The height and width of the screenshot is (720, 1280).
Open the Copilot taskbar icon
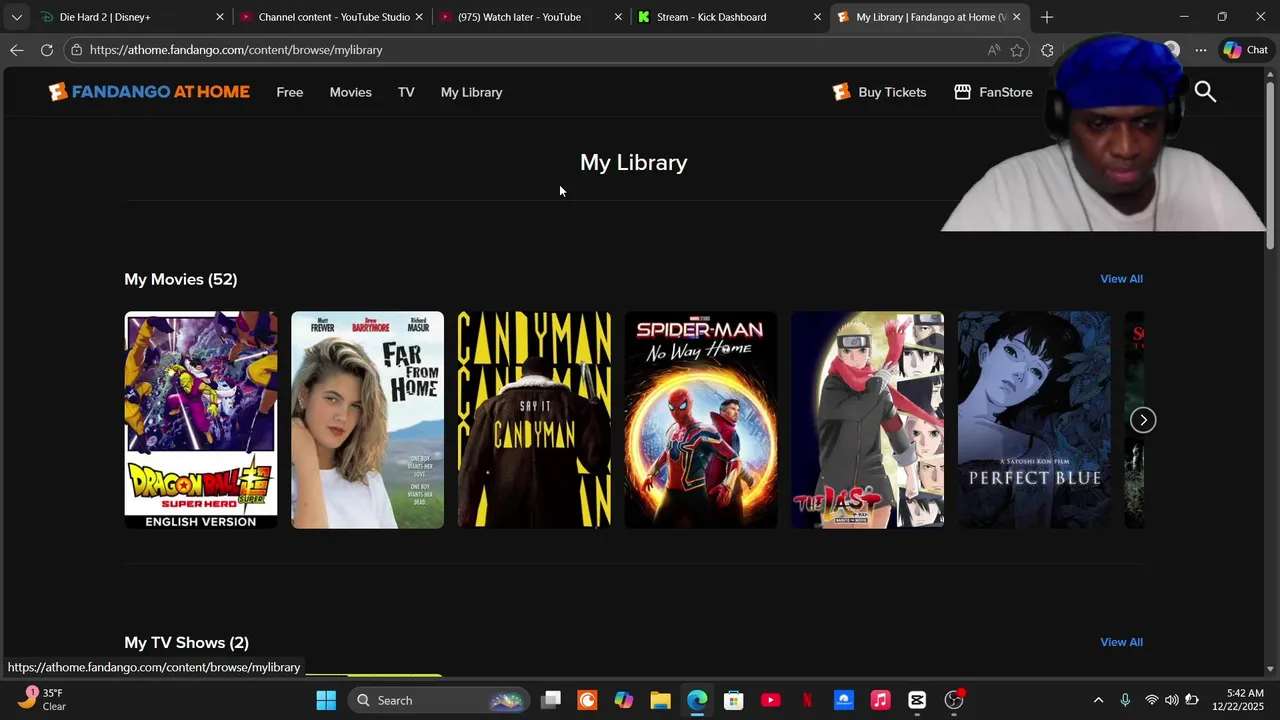pyautogui.click(x=624, y=700)
